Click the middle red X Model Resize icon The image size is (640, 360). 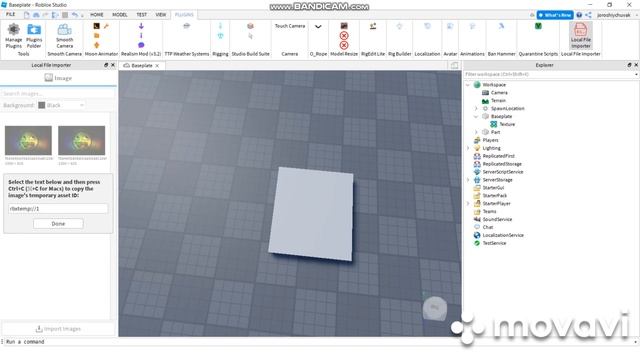(344, 36)
